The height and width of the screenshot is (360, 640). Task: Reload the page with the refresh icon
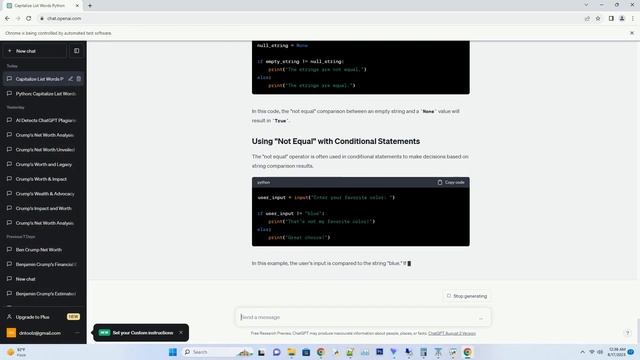tap(29, 18)
